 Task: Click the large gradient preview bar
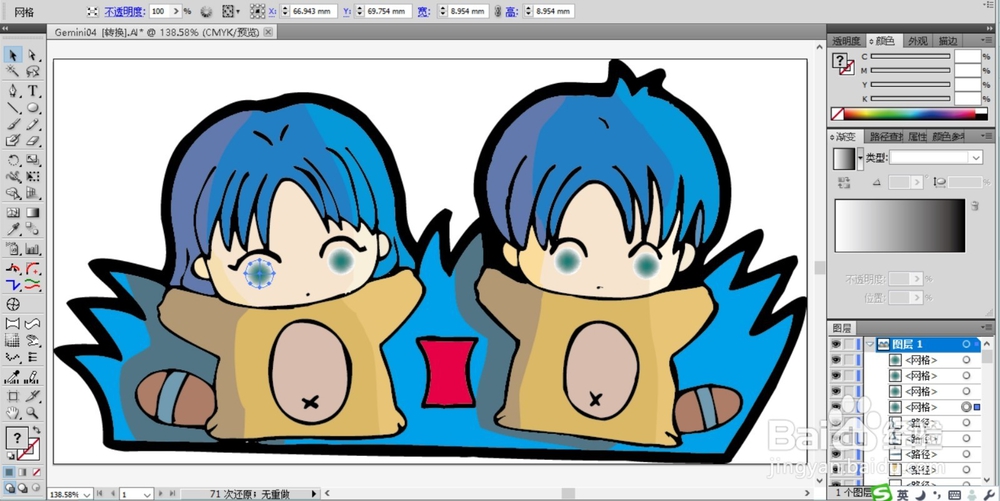pyautogui.click(x=900, y=226)
